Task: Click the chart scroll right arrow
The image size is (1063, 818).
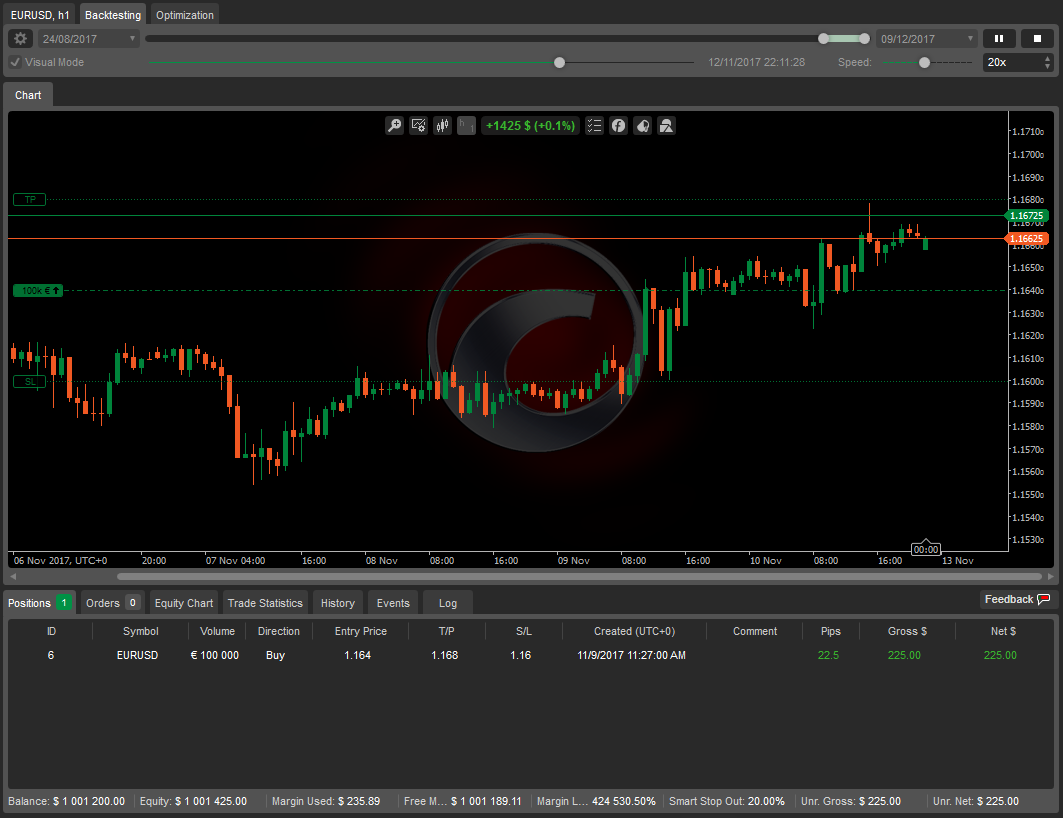Action: click(1051, 577)
